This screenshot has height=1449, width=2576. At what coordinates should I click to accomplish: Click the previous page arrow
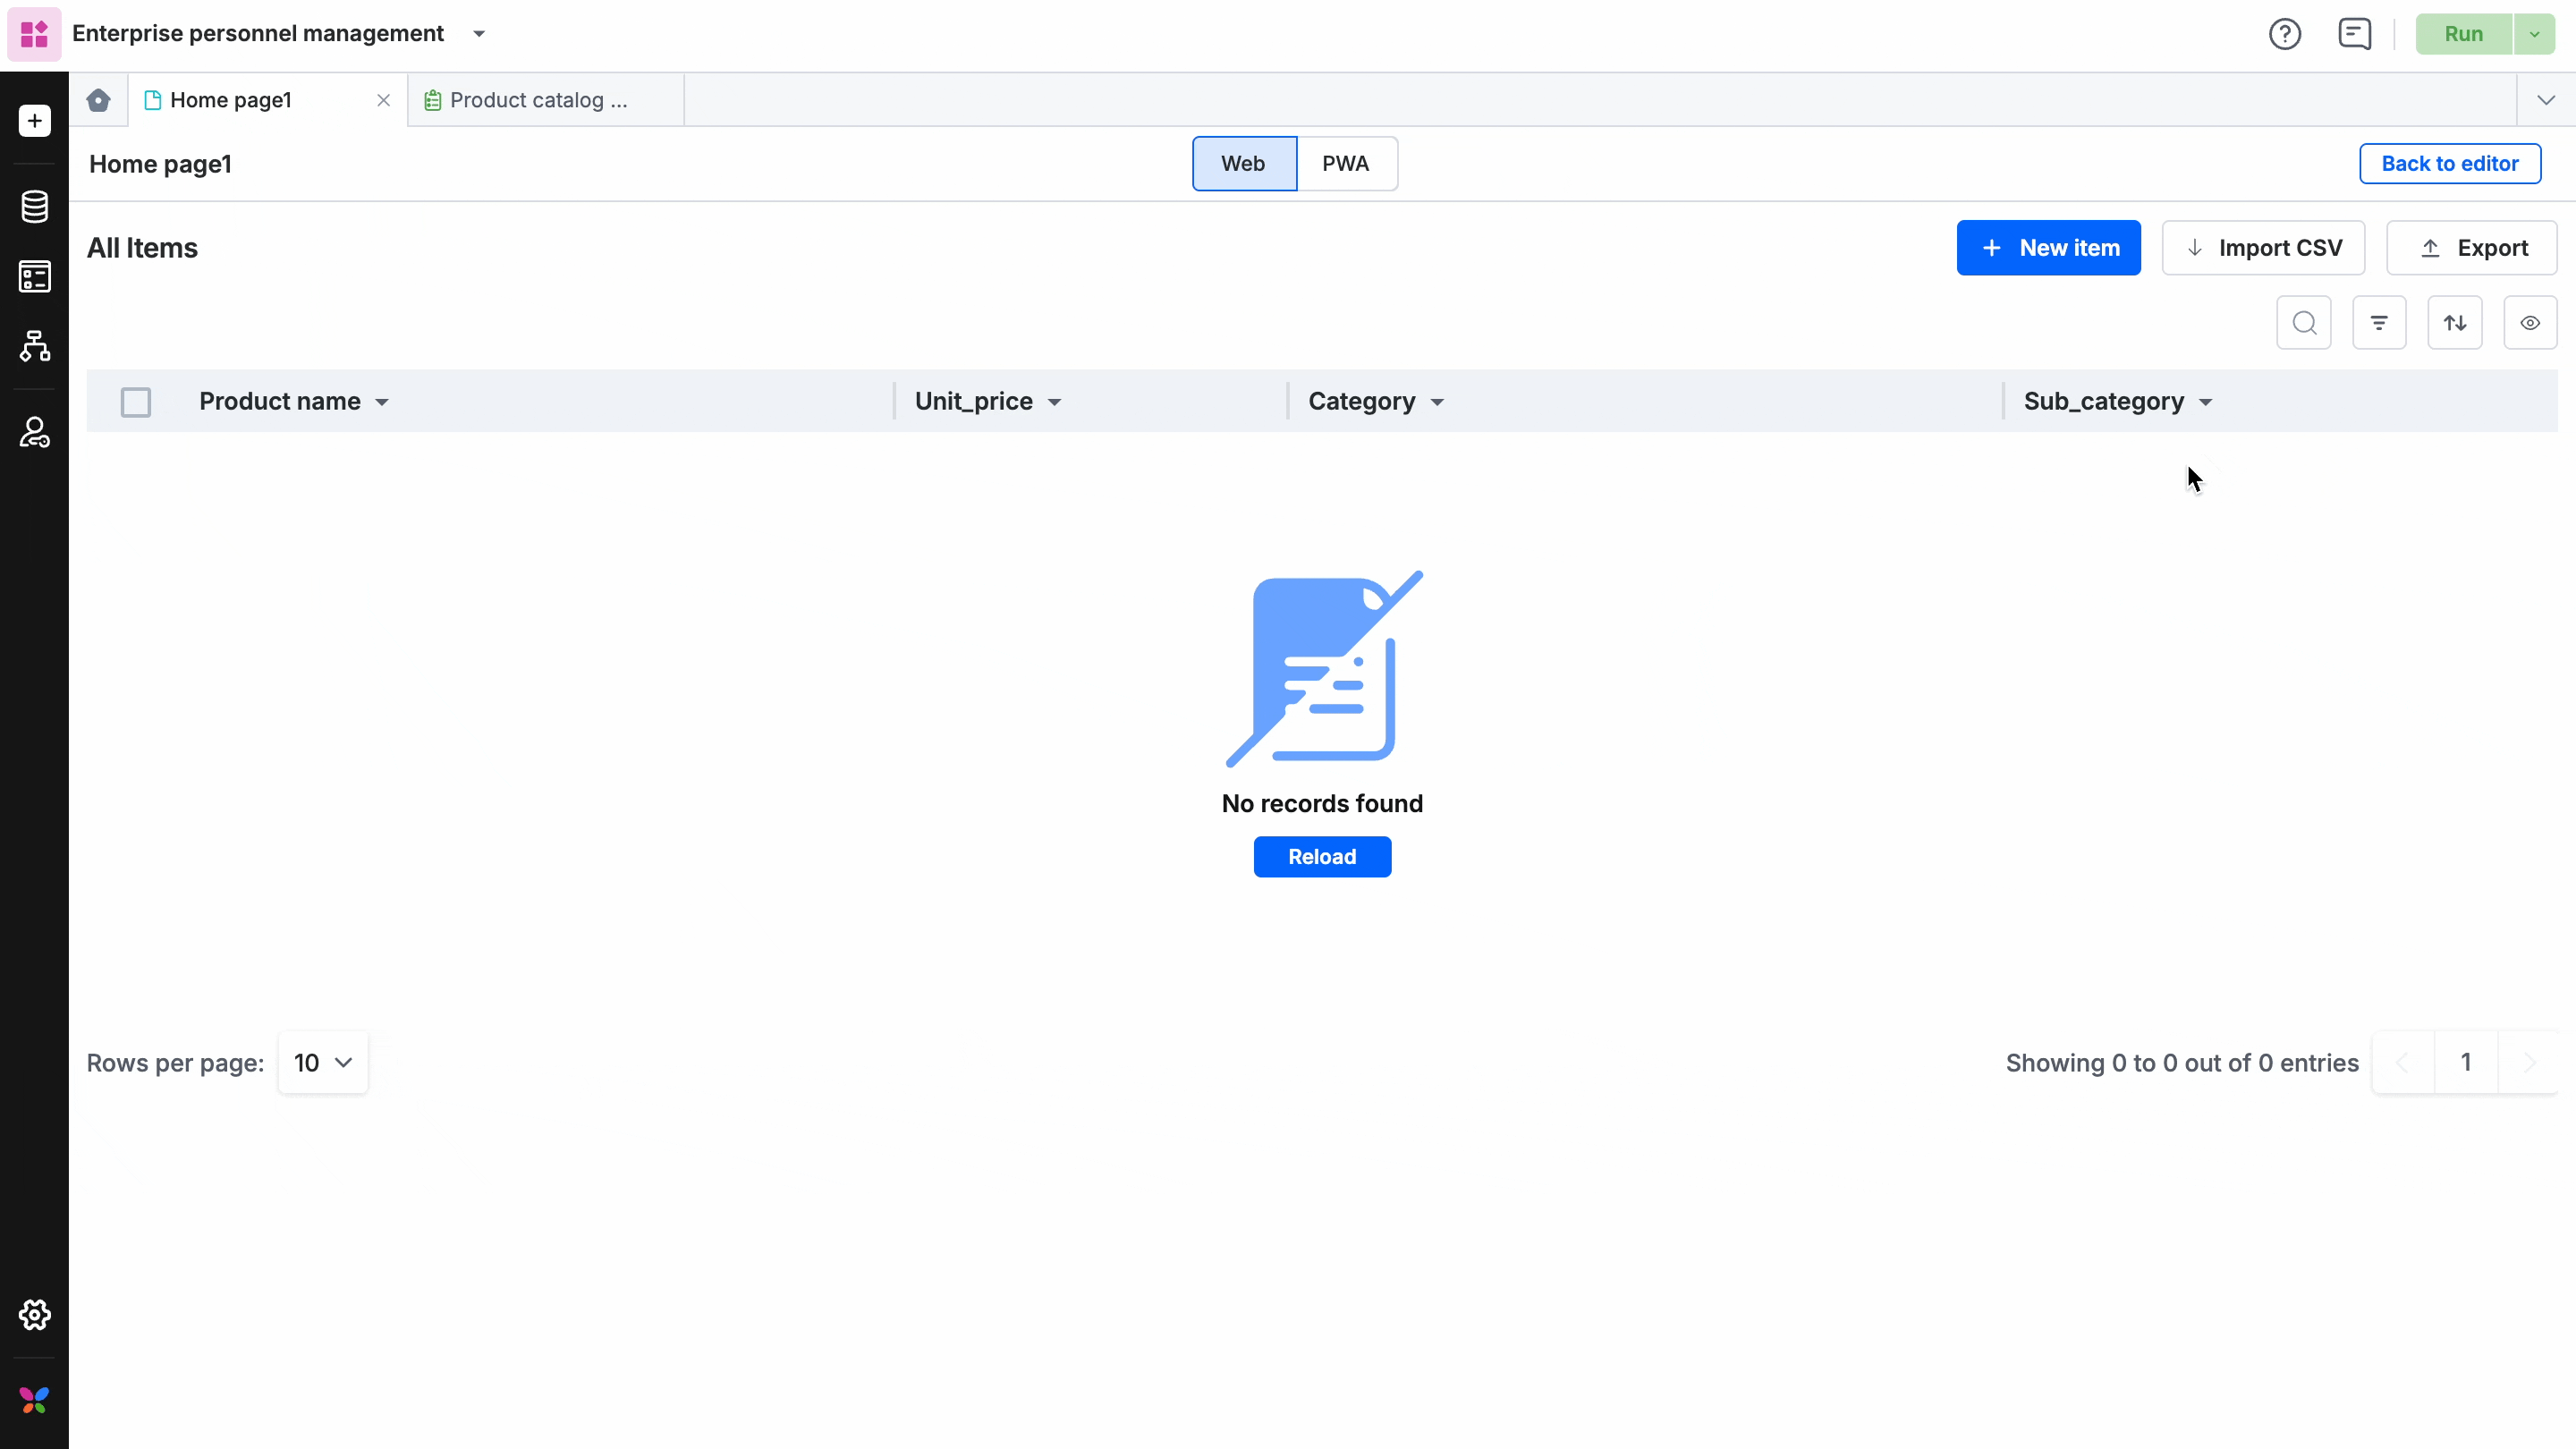coord(2402,1063)
